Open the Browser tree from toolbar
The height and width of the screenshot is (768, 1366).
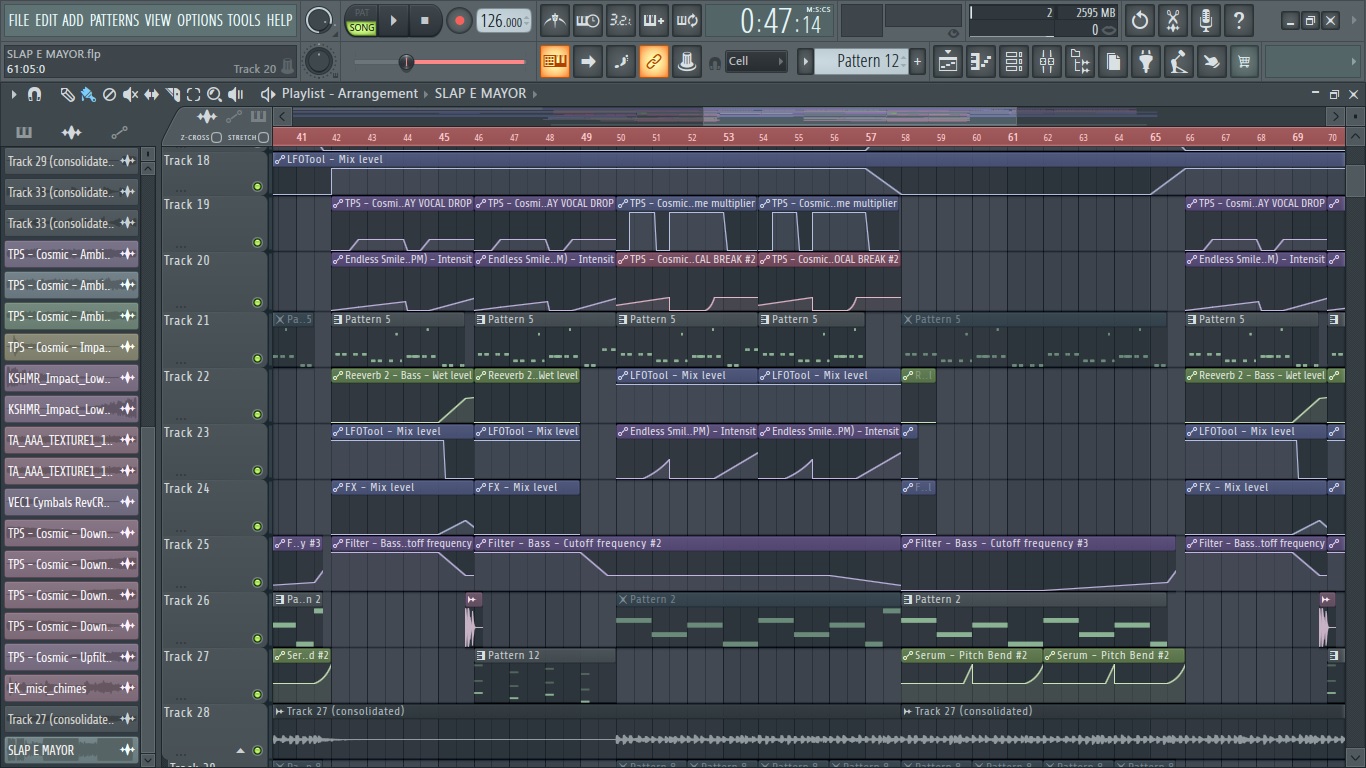pyautogui.click(x=1080, y=61)
